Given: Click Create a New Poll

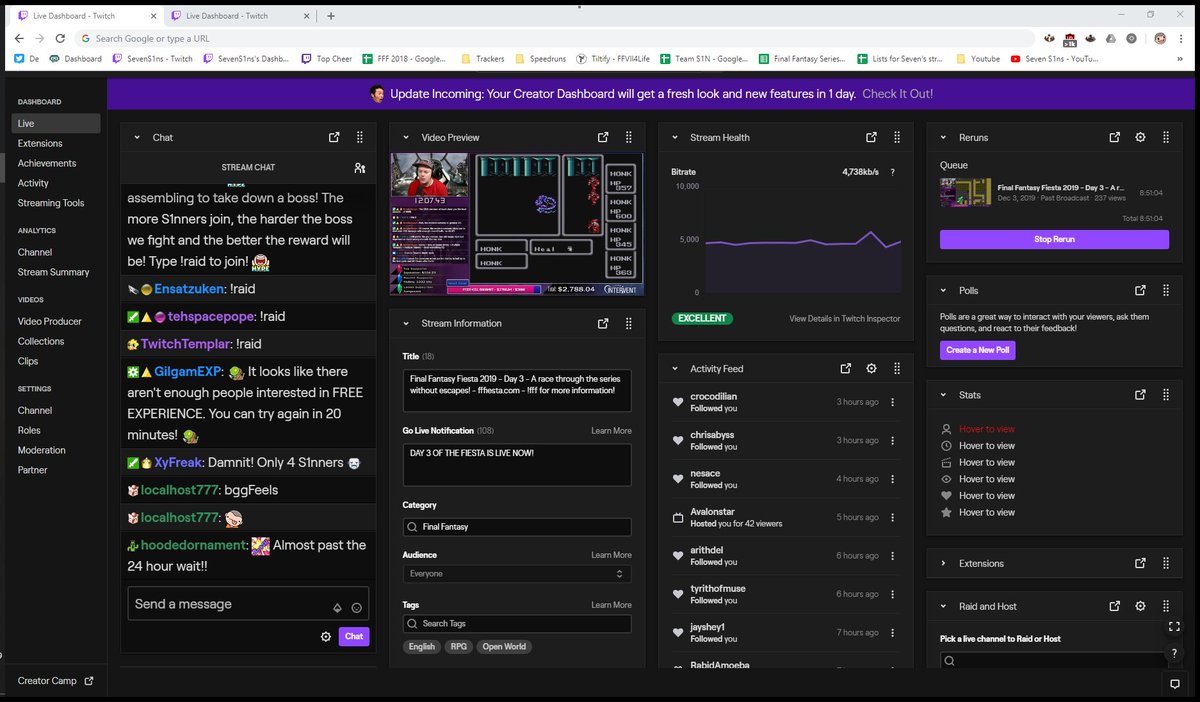Looking at the screenshot, I should pyautogui.click(x=978, y=350).
